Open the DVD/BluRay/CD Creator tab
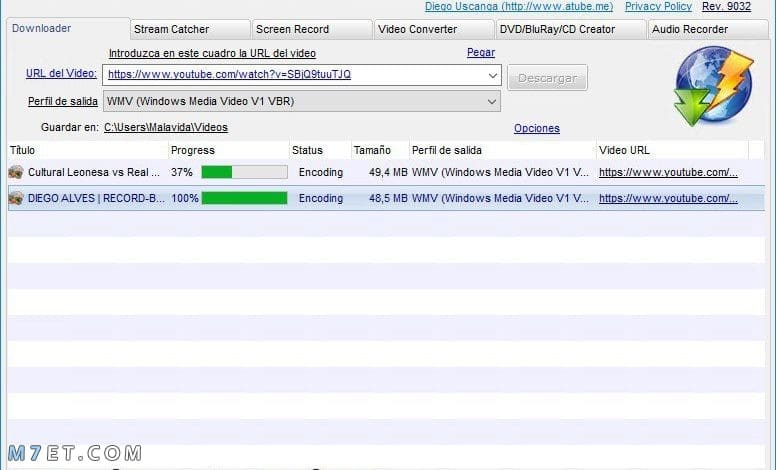This screenshot has width=776, height=470. point(571,29)
